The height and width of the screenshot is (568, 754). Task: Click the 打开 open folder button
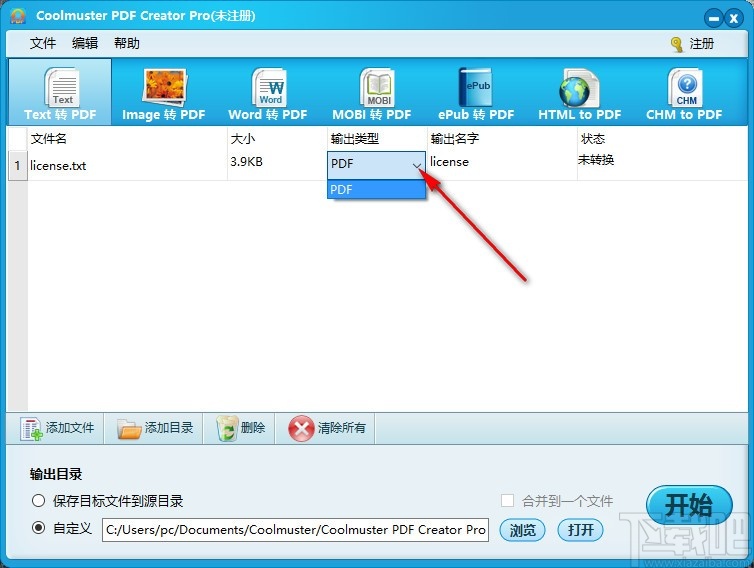click(580, 530)
